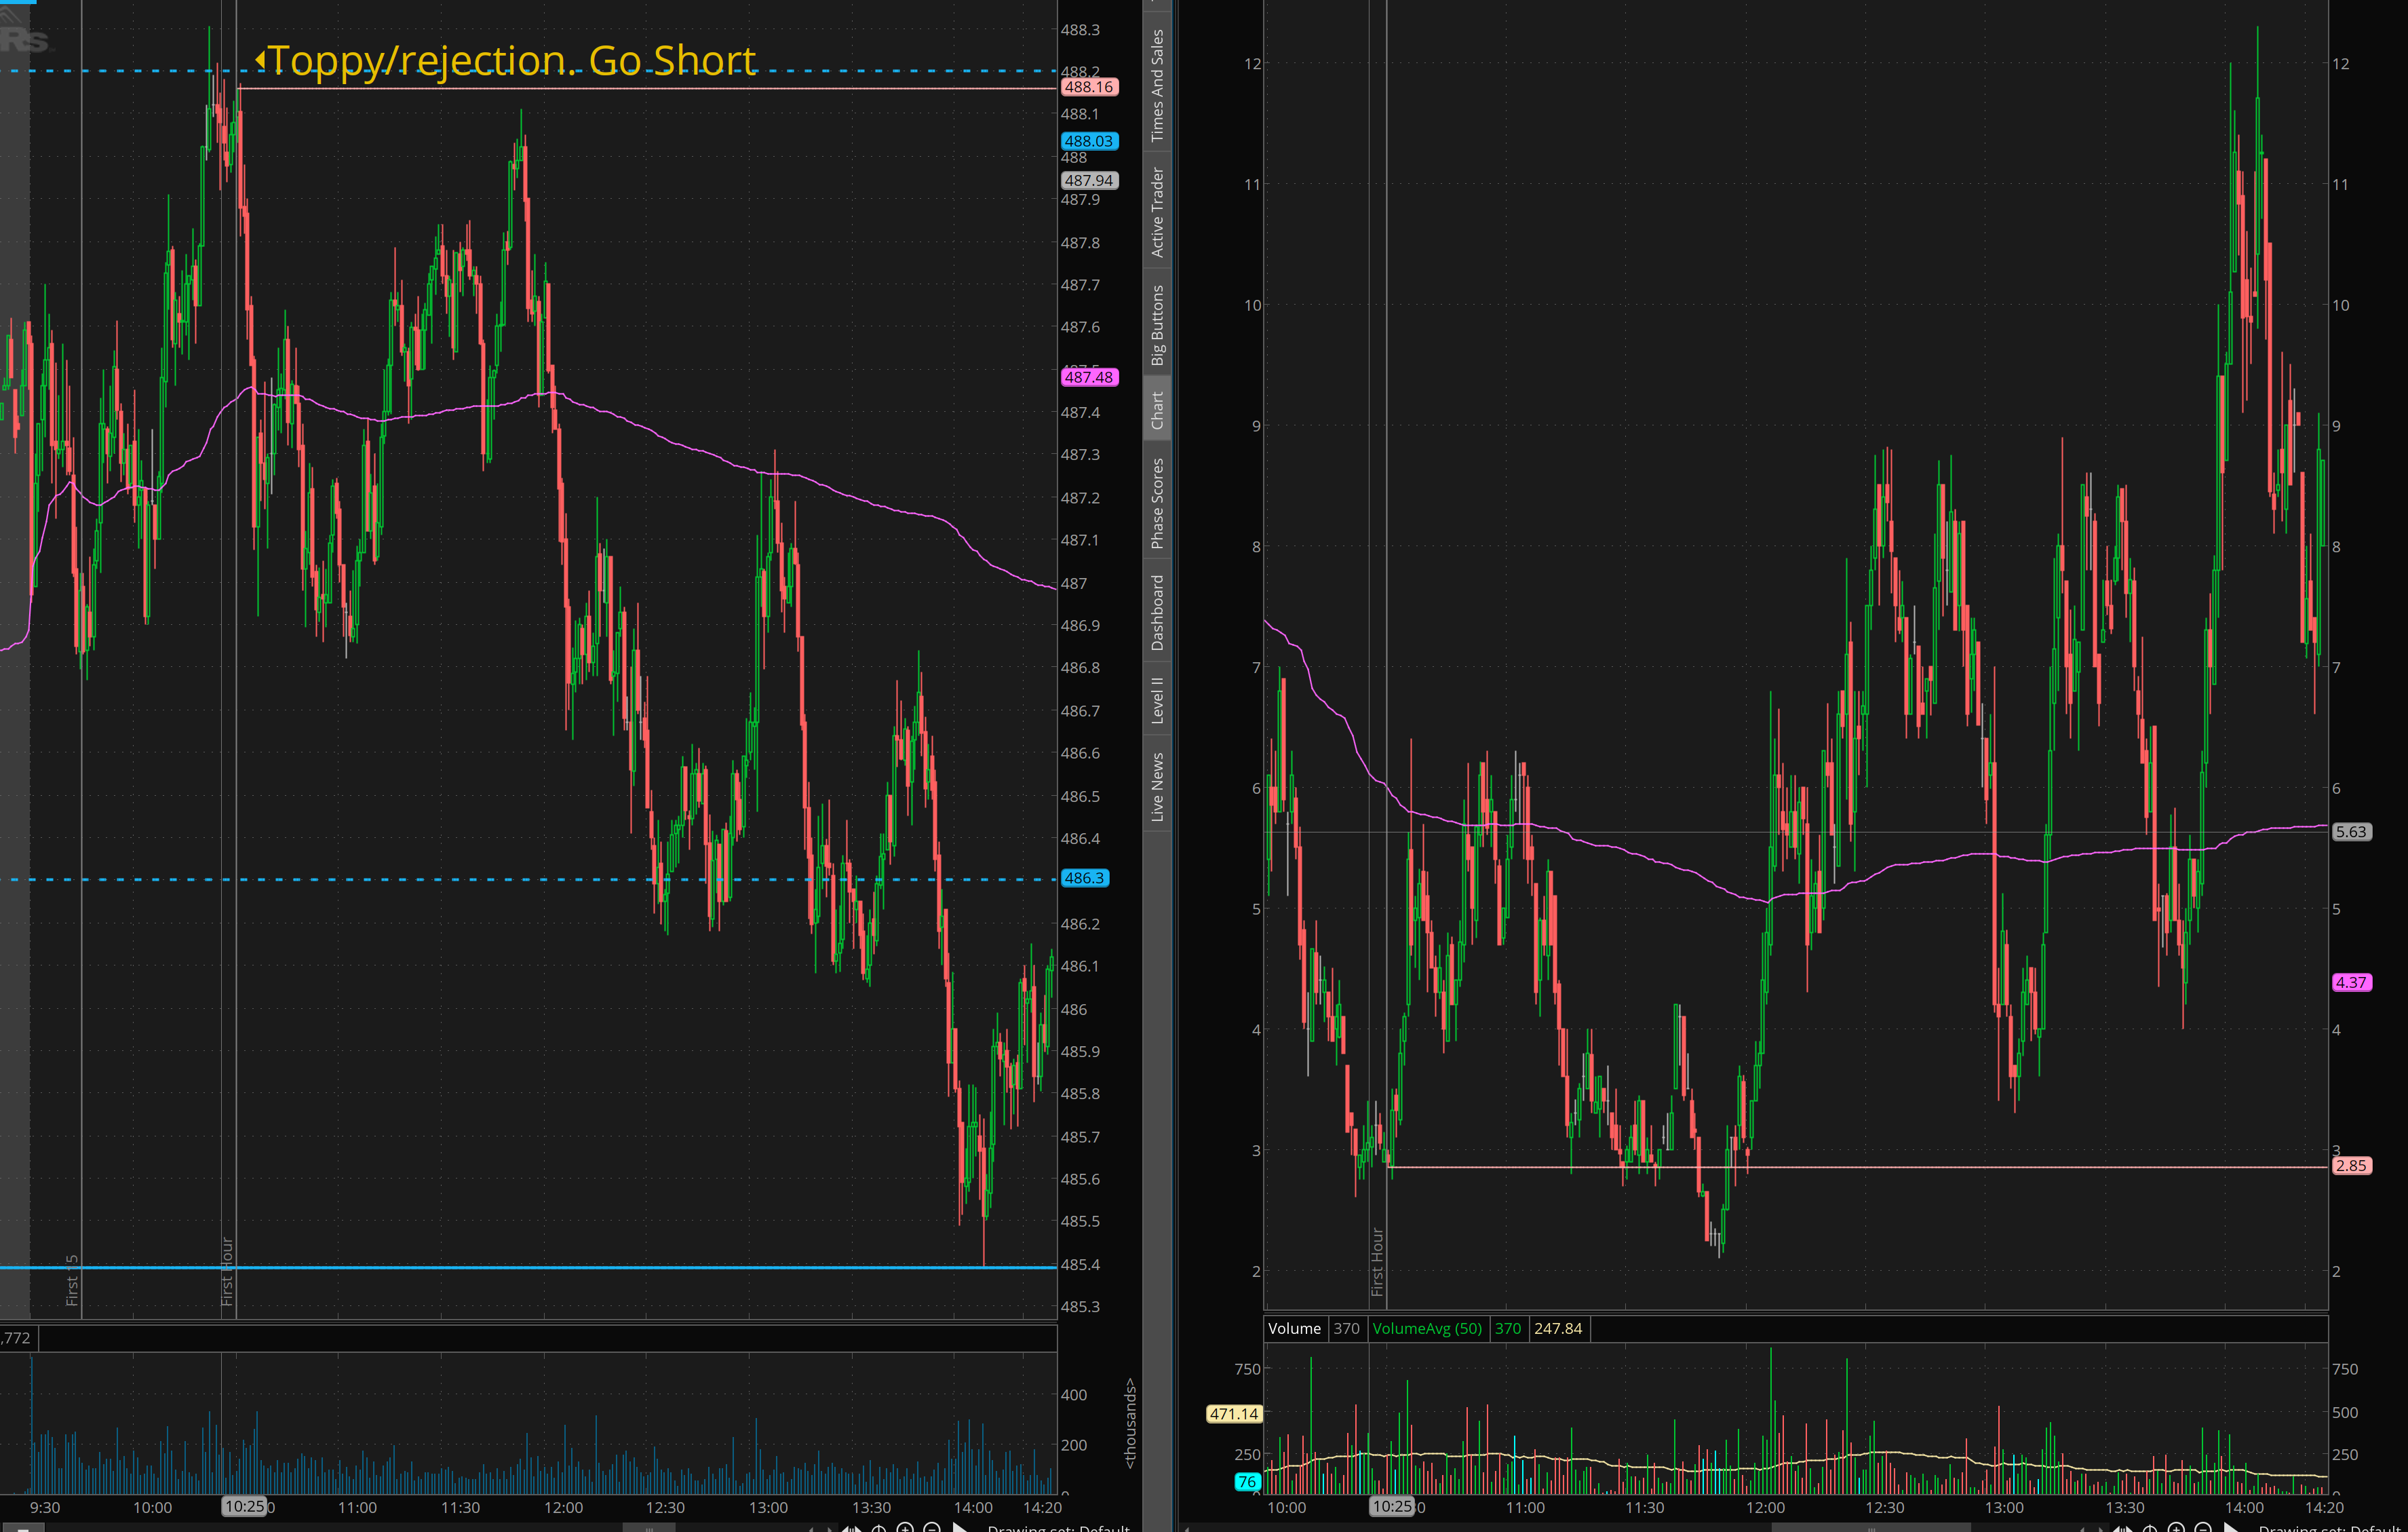Click zoom out icon below left chart

(x=932, y=1529)
